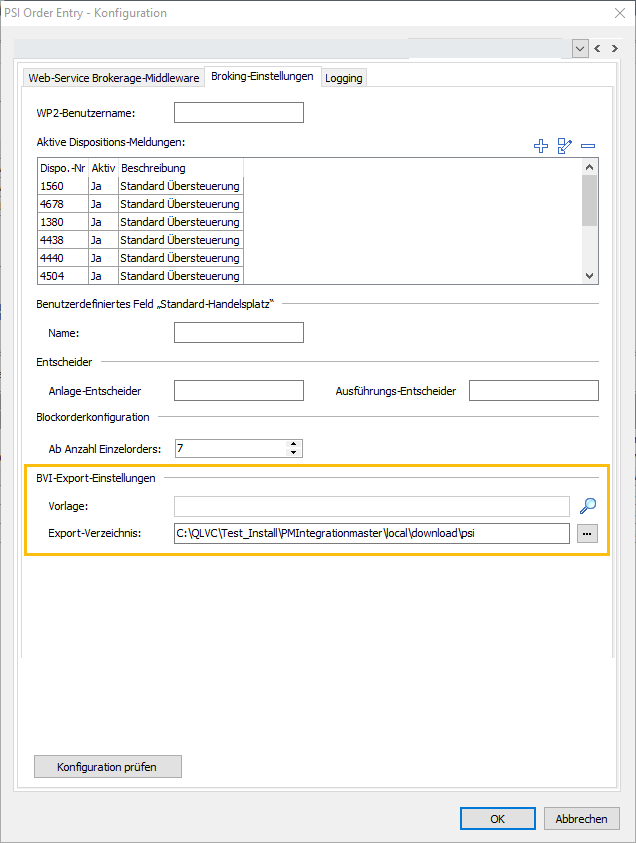Decrease the Ab Anzahl Einzelorders value
636x843 pixels.
(x=293, y=453)
